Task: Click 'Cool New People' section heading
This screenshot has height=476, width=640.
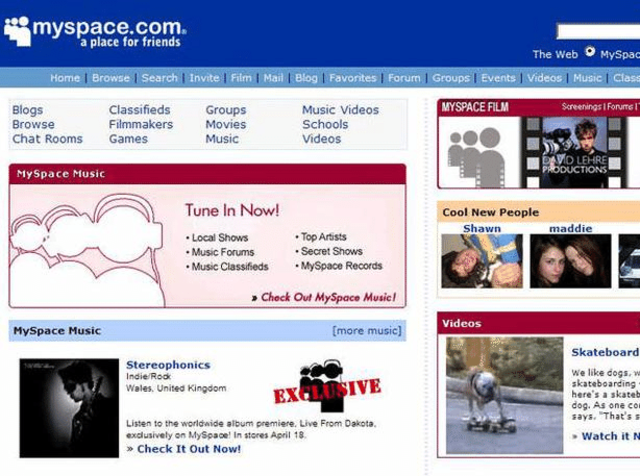Action: [491, 212]
